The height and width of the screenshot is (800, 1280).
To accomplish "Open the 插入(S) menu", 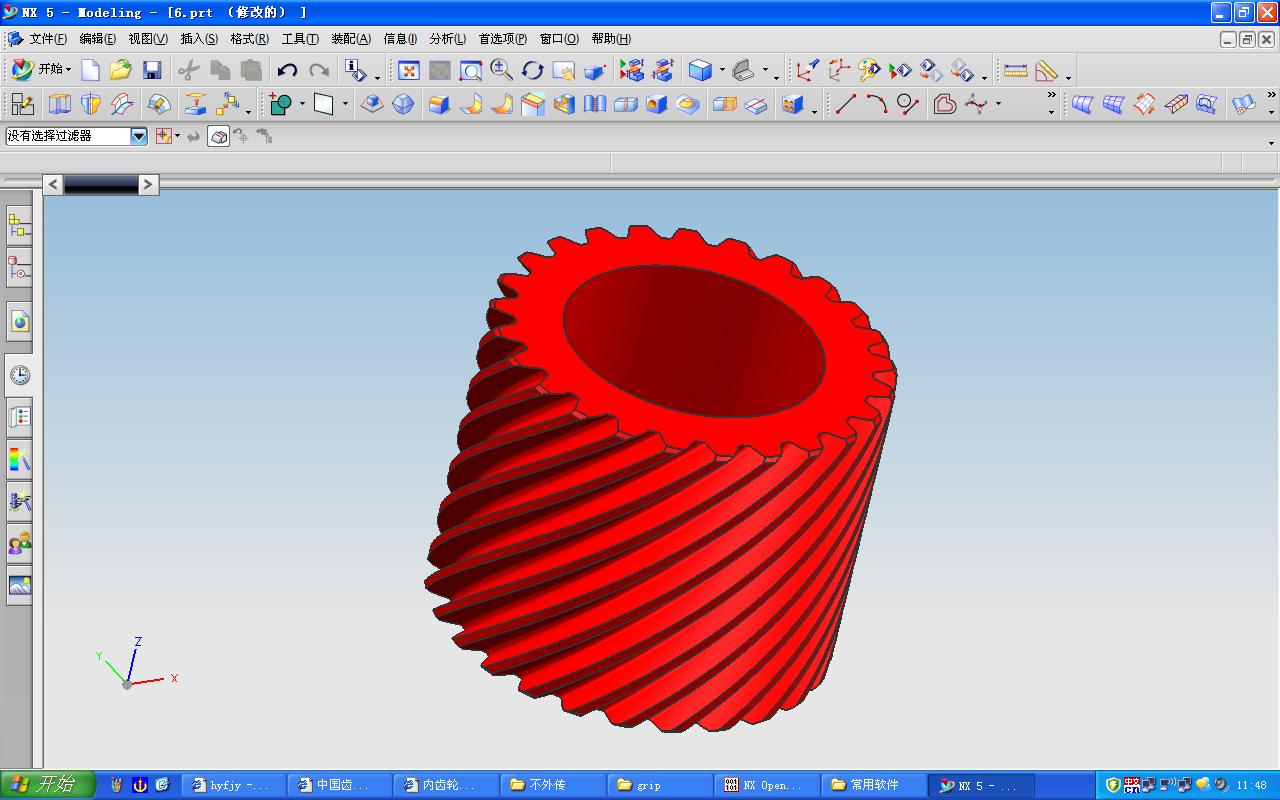I will pos(198,39).
